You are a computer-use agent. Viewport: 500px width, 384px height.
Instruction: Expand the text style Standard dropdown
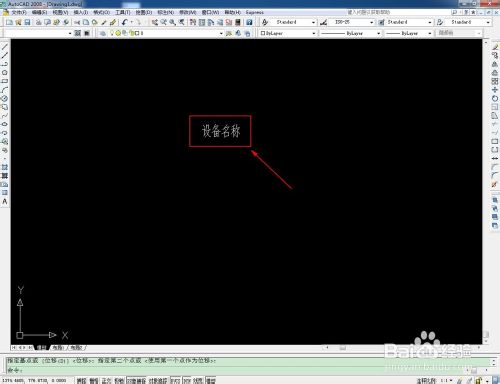click(x=313, y=22)
